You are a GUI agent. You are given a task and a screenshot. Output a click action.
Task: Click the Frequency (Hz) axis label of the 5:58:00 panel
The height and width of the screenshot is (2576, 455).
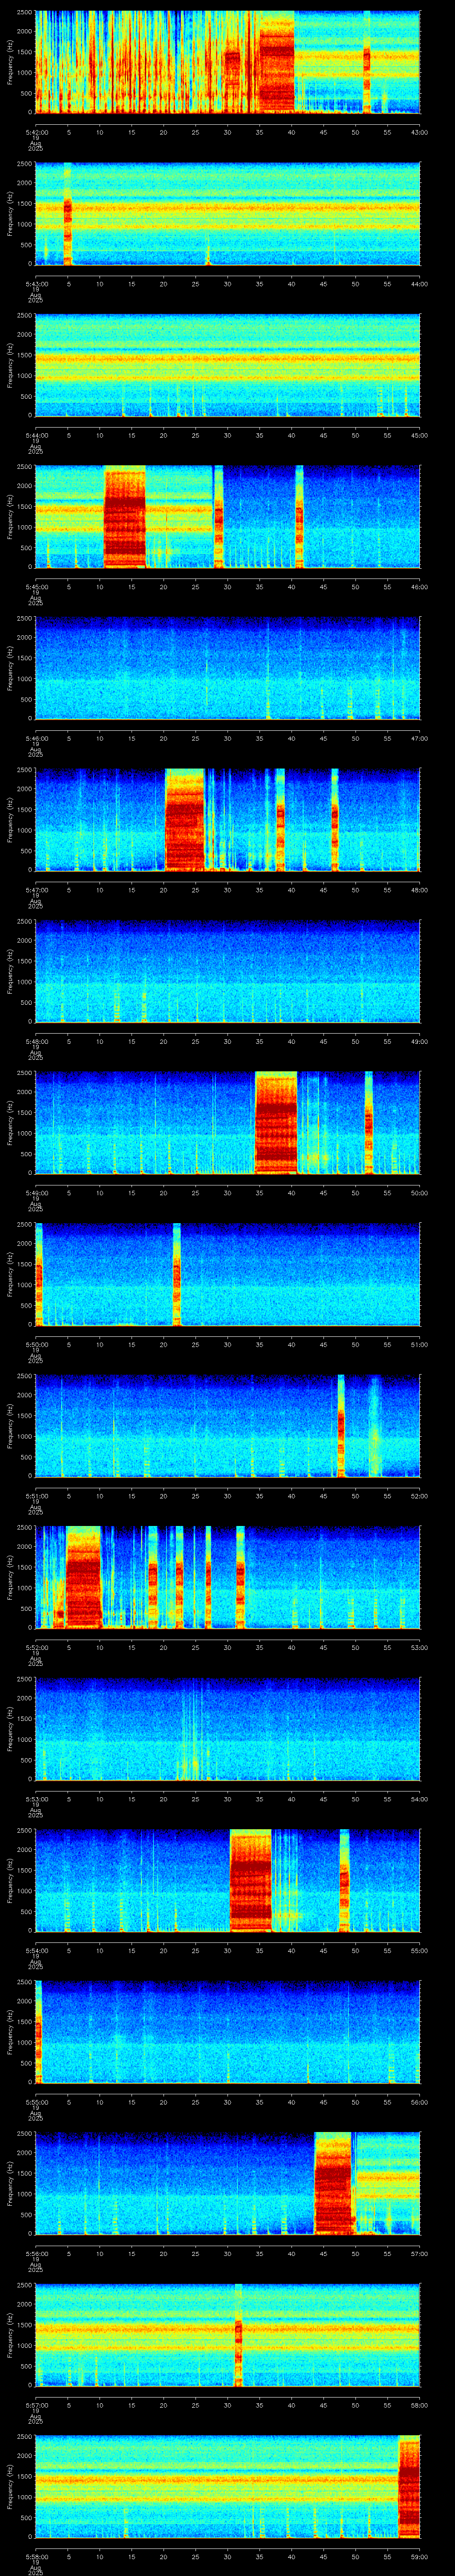10,2487
